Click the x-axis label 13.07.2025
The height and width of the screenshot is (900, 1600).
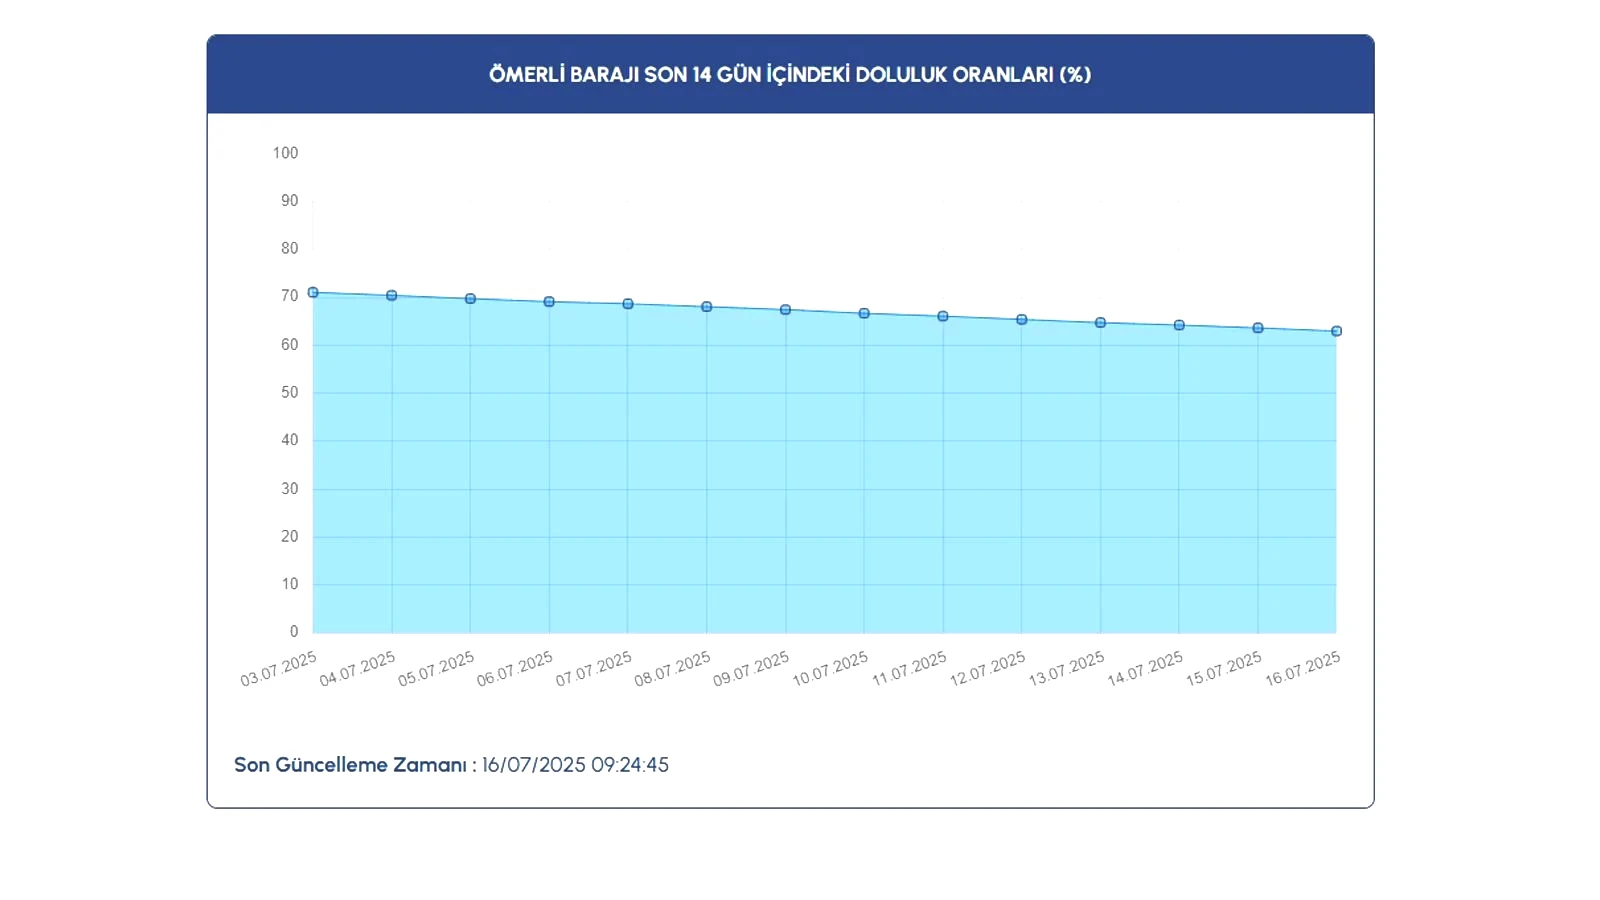(x=1066, y=669)
